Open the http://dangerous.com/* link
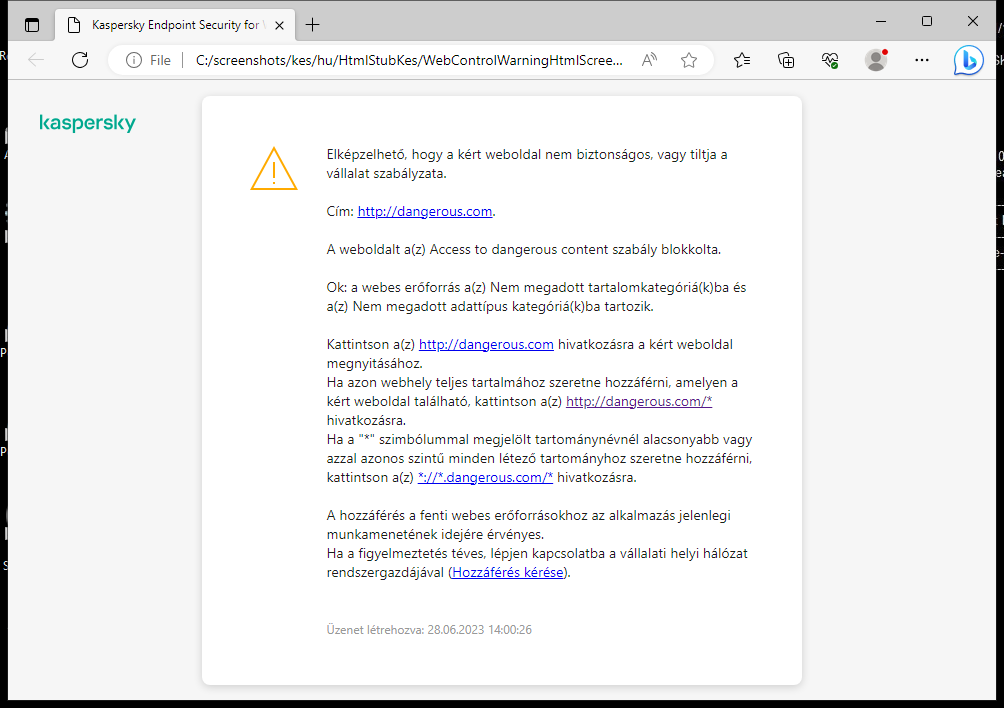 (x=638, y=401)
